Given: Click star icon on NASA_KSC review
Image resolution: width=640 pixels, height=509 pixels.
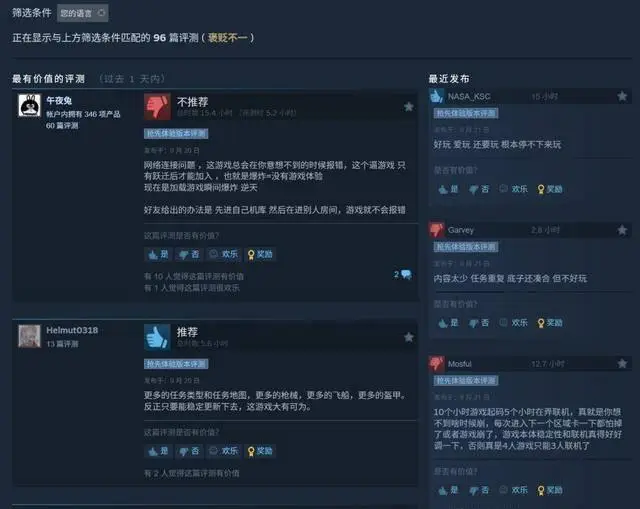Looking at the screenshot, I should point(622,96).
